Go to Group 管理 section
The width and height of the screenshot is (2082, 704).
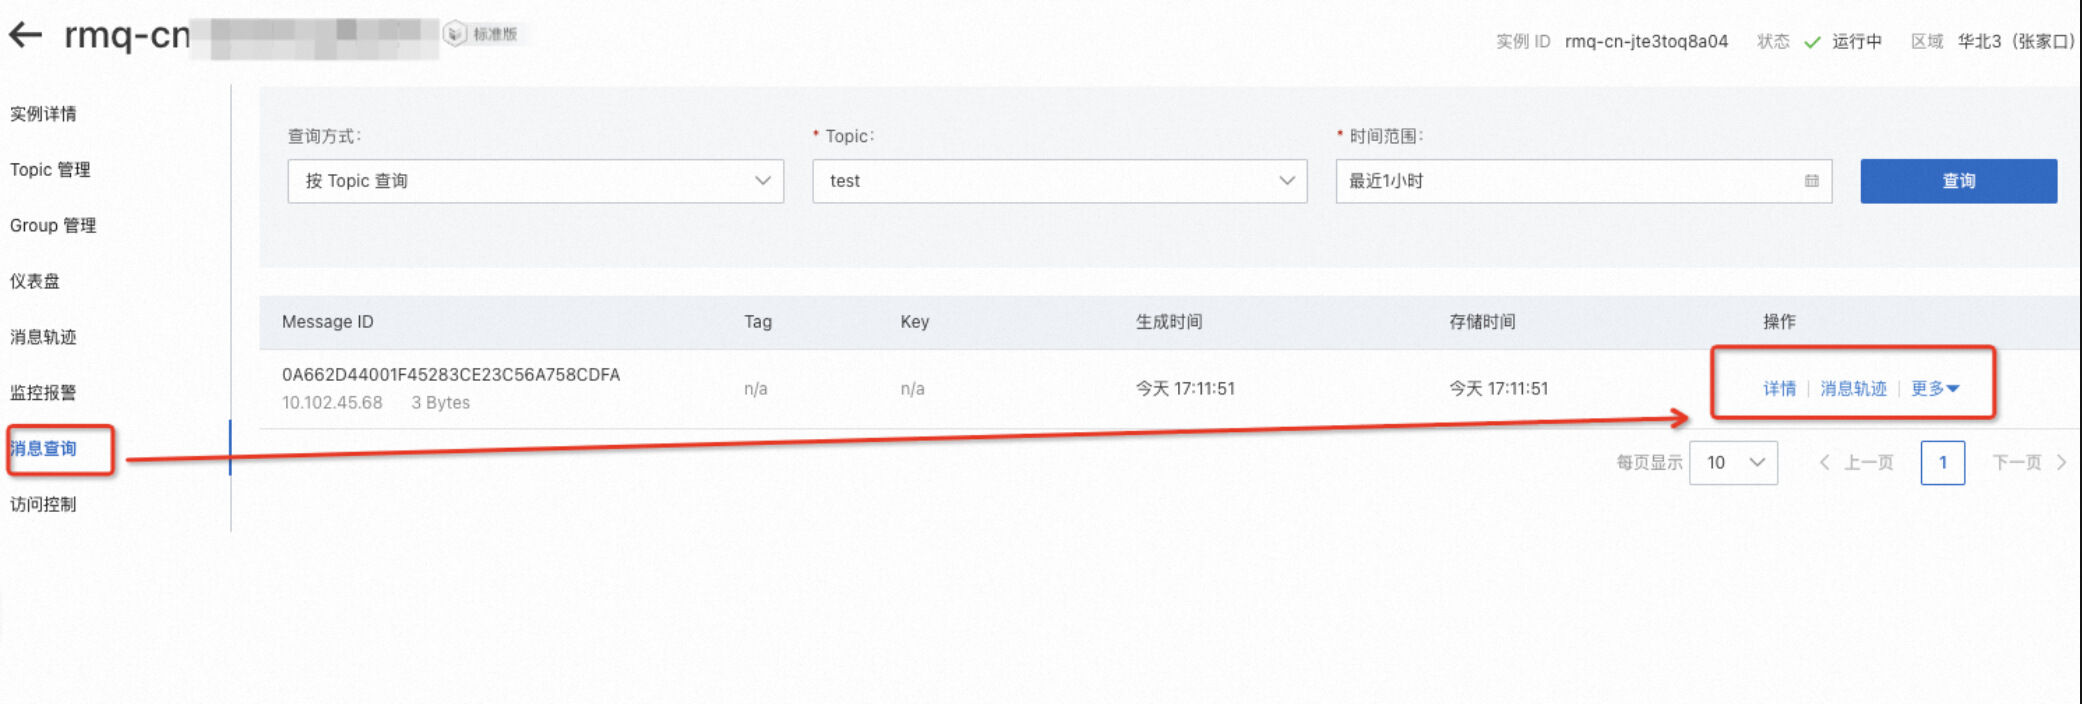point(53,226)
